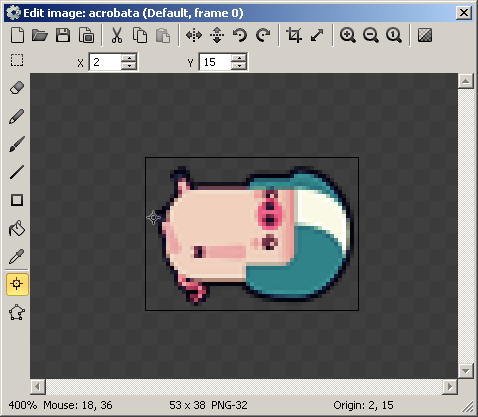
Task: Select the Eraser tool
Action: click(17, 88)
